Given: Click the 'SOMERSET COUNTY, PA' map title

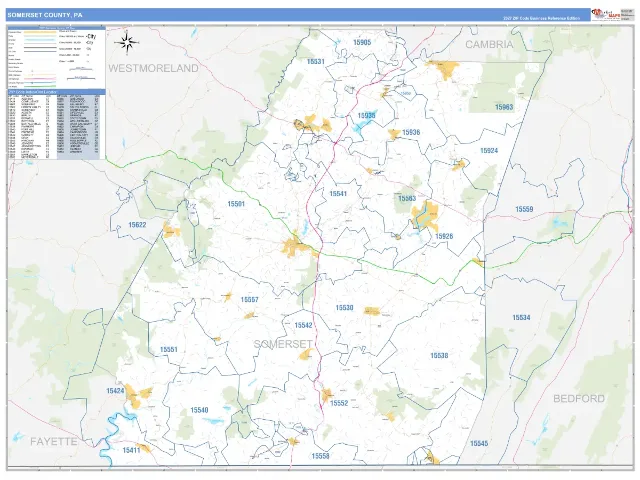Looking at the screenshot, I should click(44, 15).
